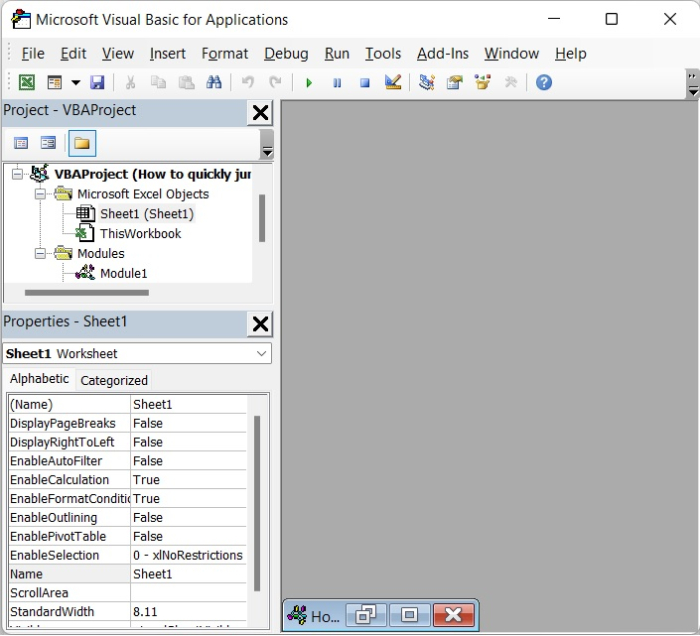
Task: Open the Window menu
Action: tap(512, 54)
